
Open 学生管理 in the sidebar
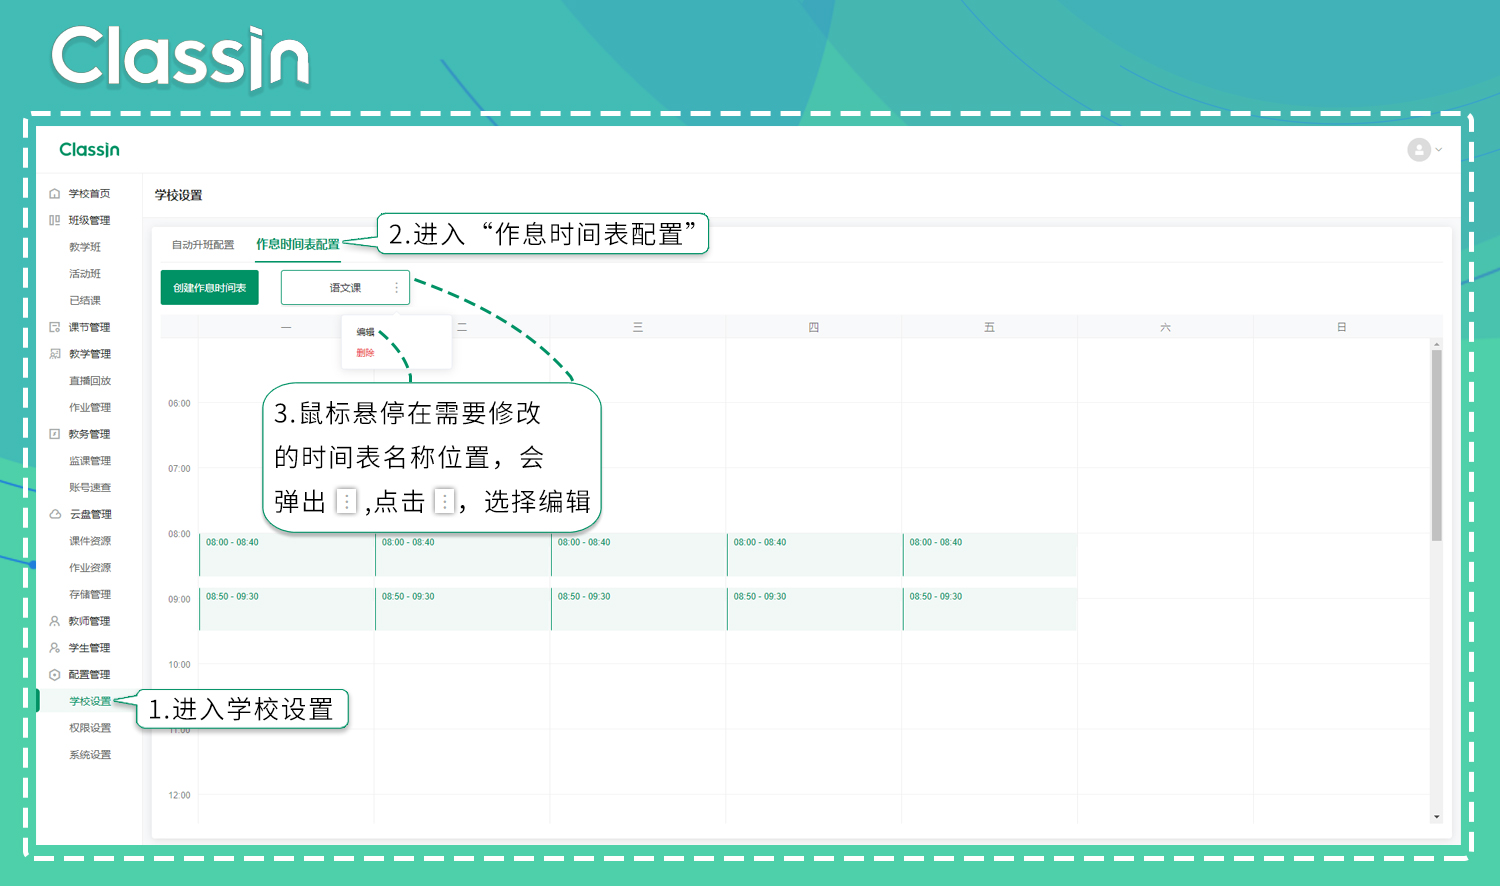(89, 648)
